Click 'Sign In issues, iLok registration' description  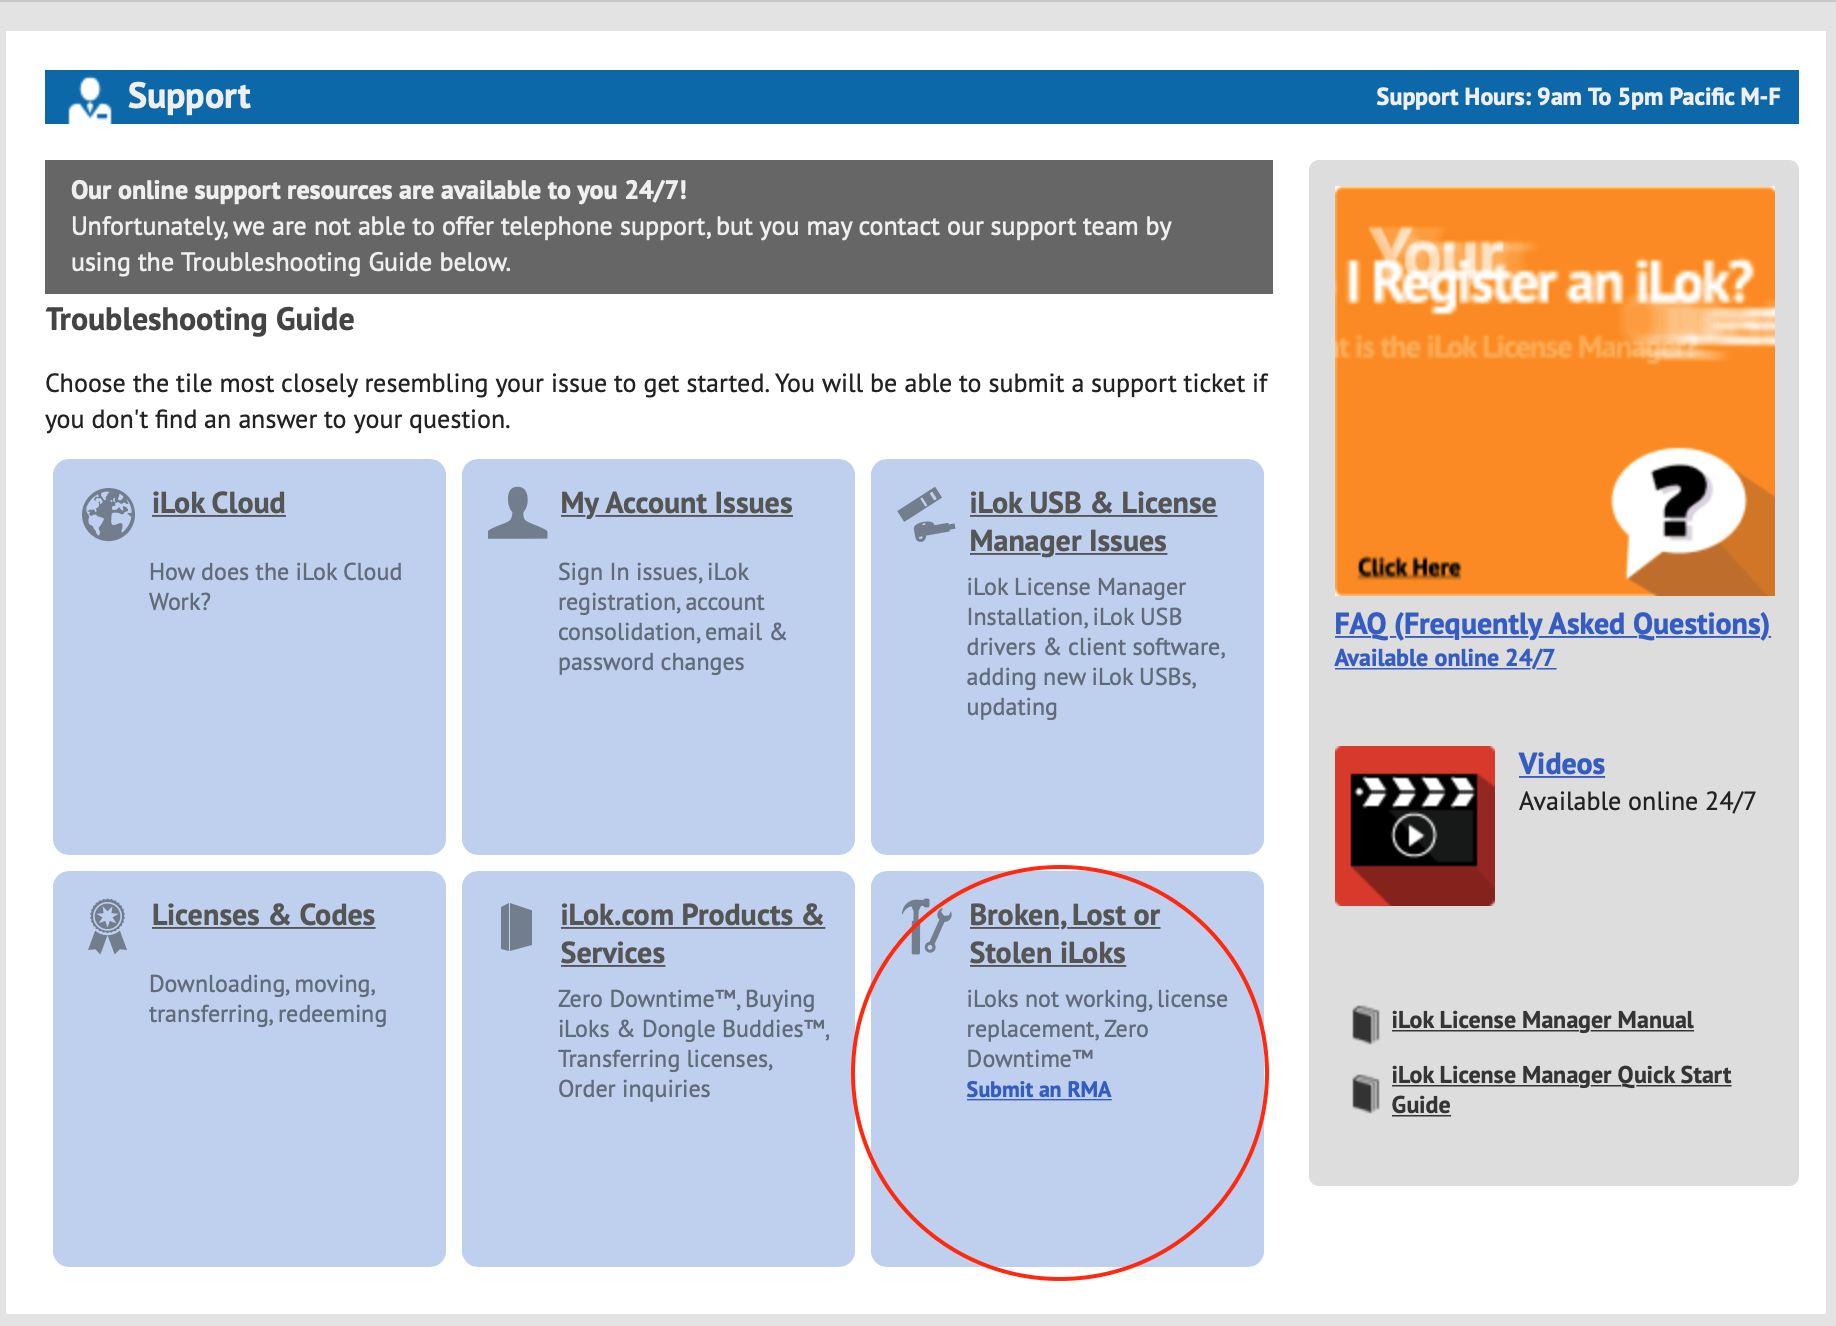[x=672, y=617]
